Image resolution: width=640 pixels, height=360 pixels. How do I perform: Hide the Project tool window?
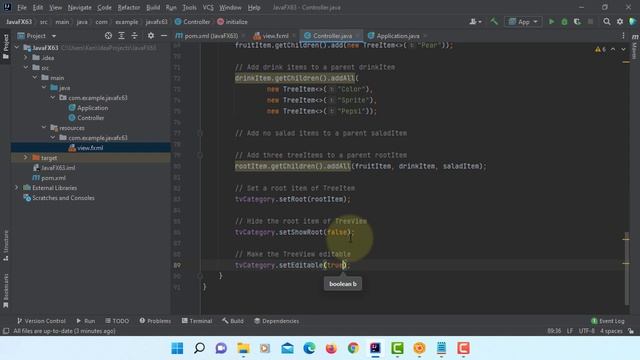click(x=164, y=36)
